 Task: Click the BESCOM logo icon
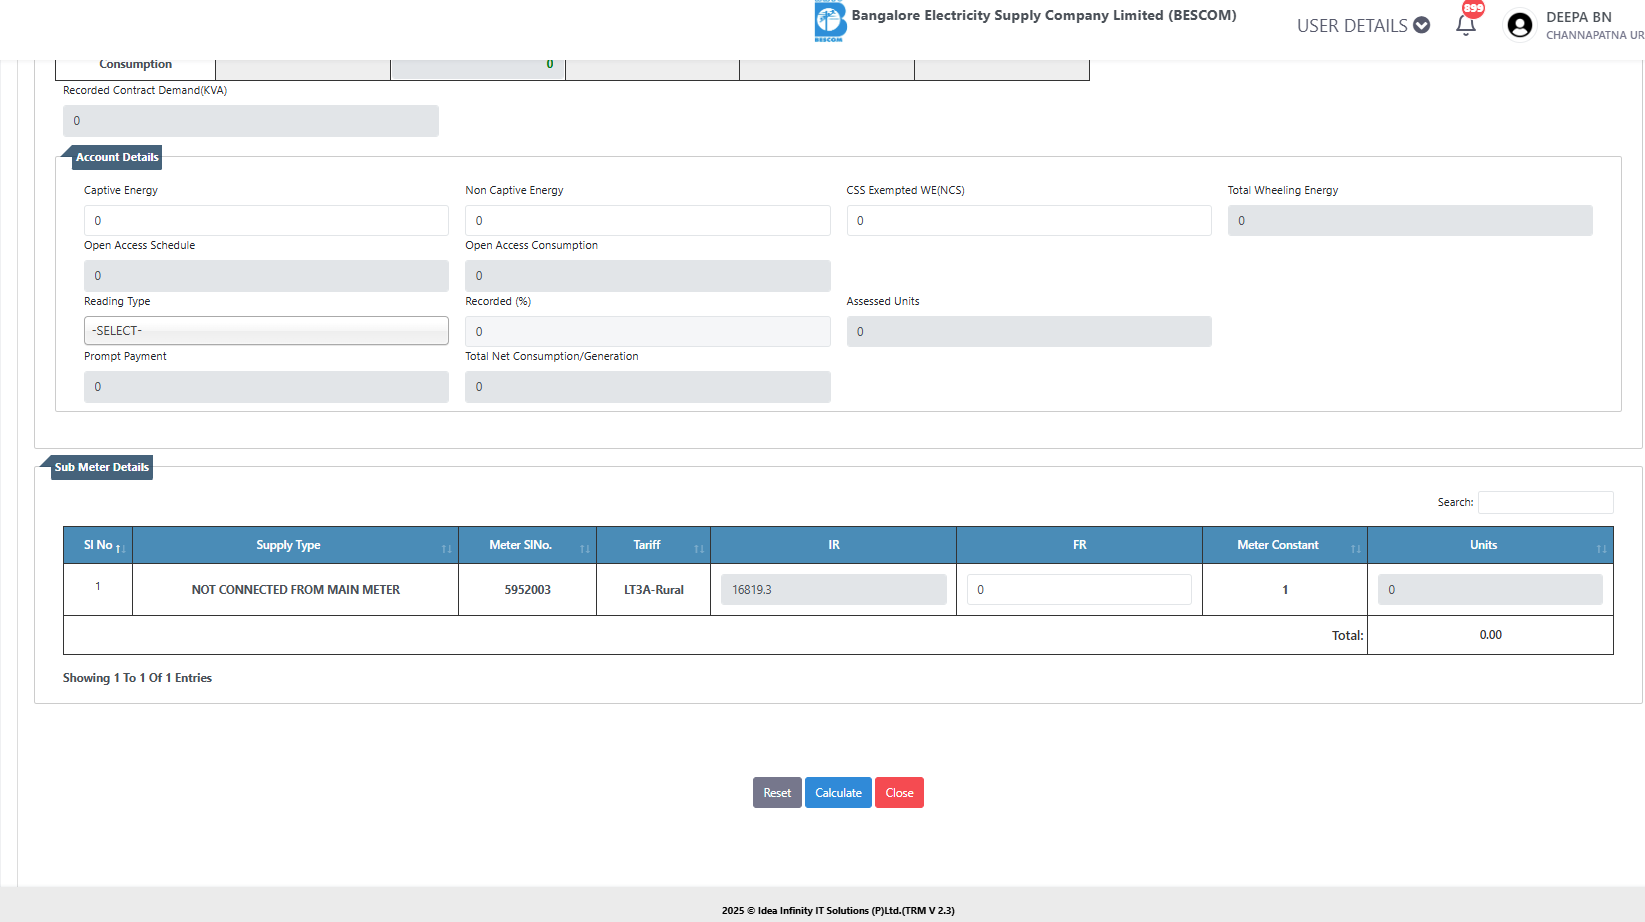click(829, 21)
